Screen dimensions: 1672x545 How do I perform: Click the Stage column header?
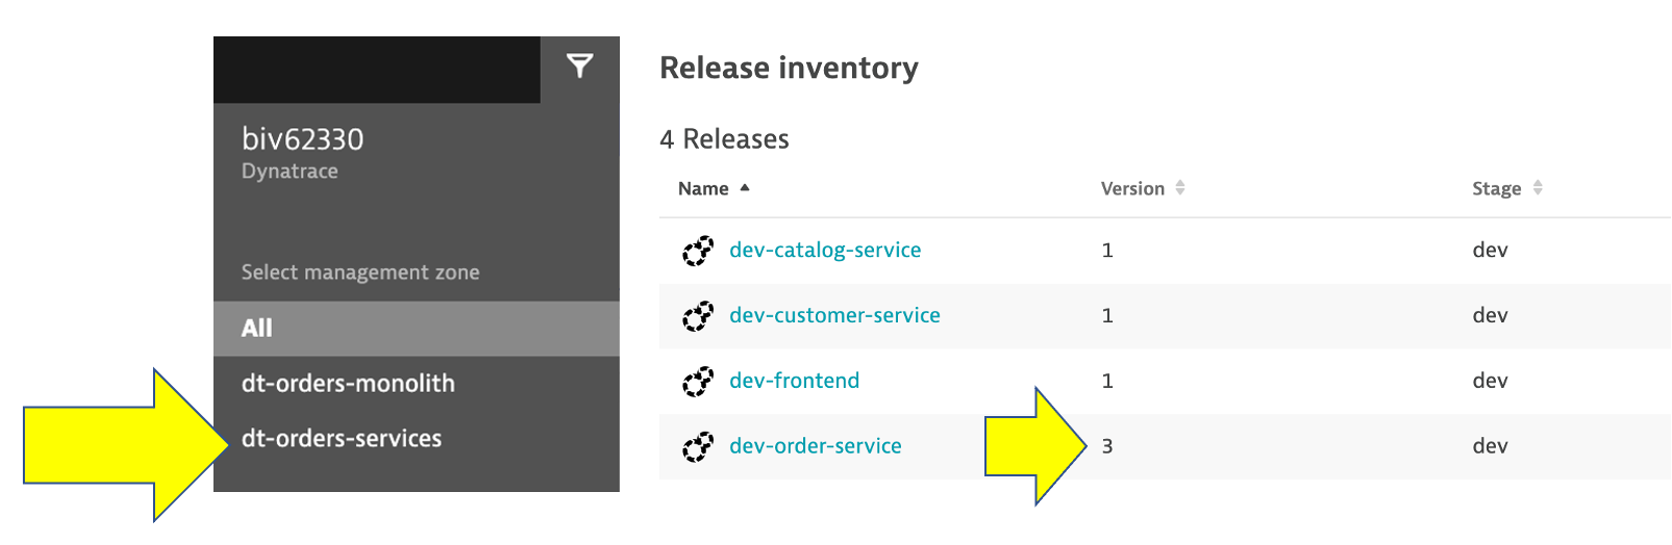pos(1496,189)
